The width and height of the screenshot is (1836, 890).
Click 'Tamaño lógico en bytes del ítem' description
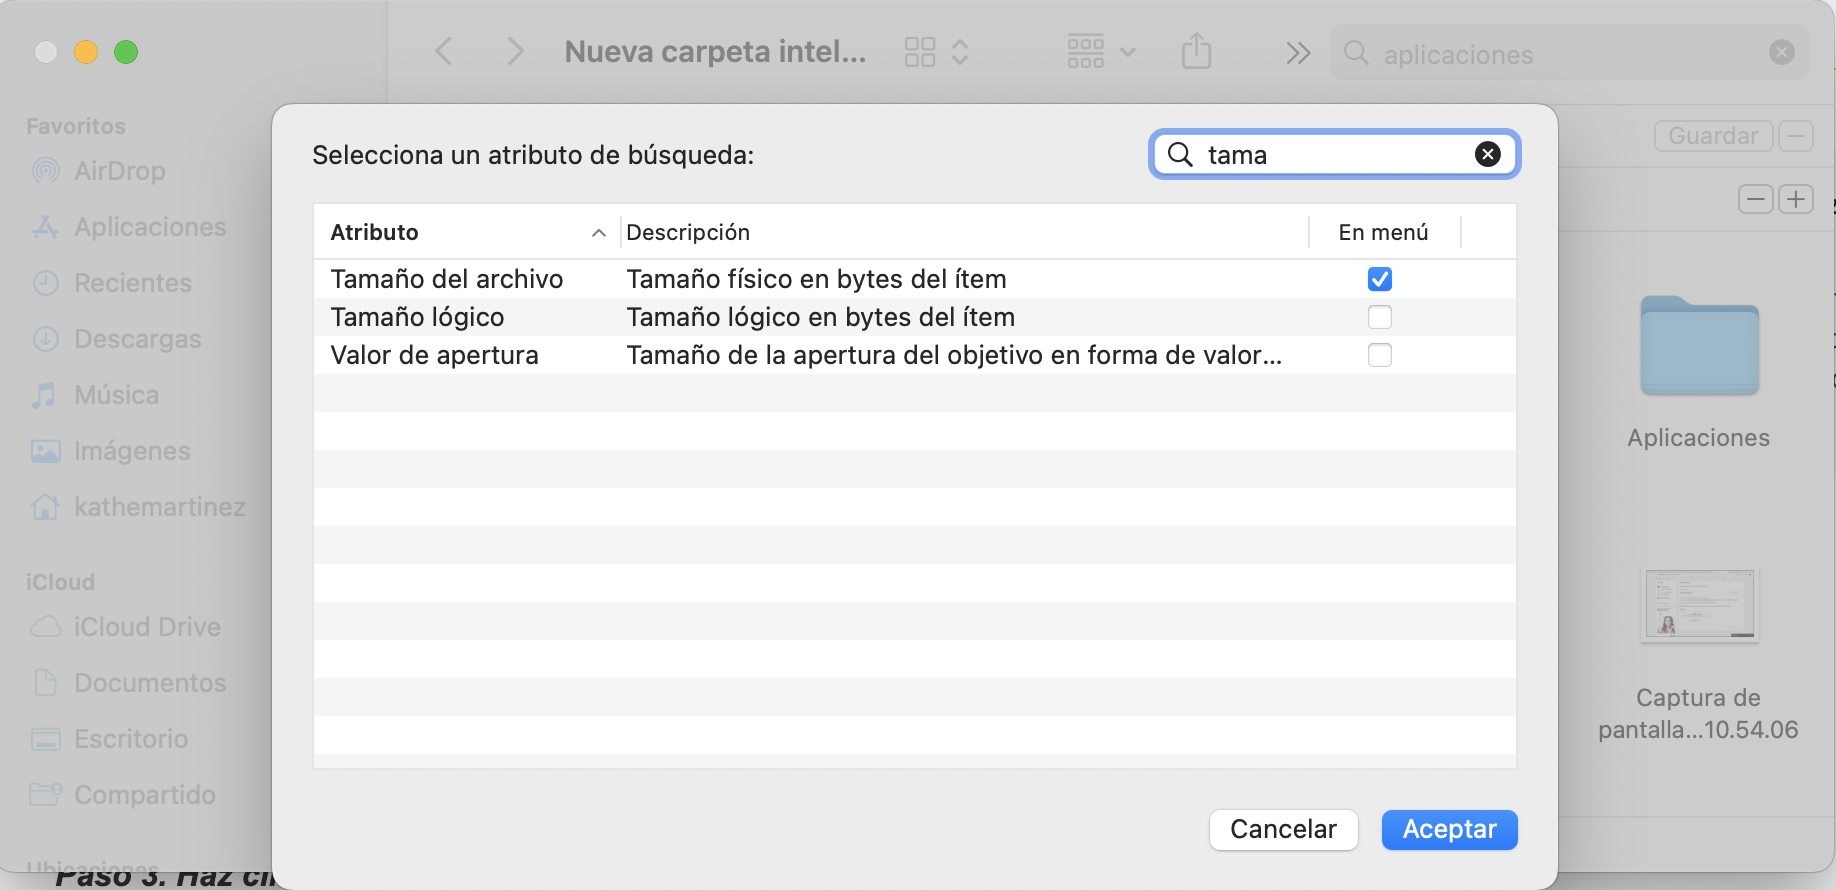pyautogui.click(x=820, y=317)
